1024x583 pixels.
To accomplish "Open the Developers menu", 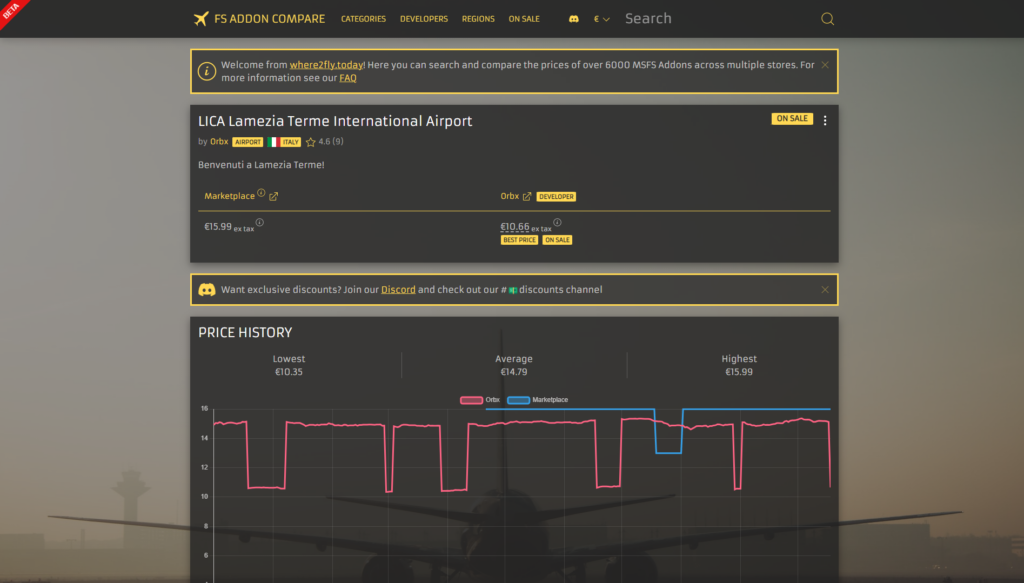I will point(424,19).
